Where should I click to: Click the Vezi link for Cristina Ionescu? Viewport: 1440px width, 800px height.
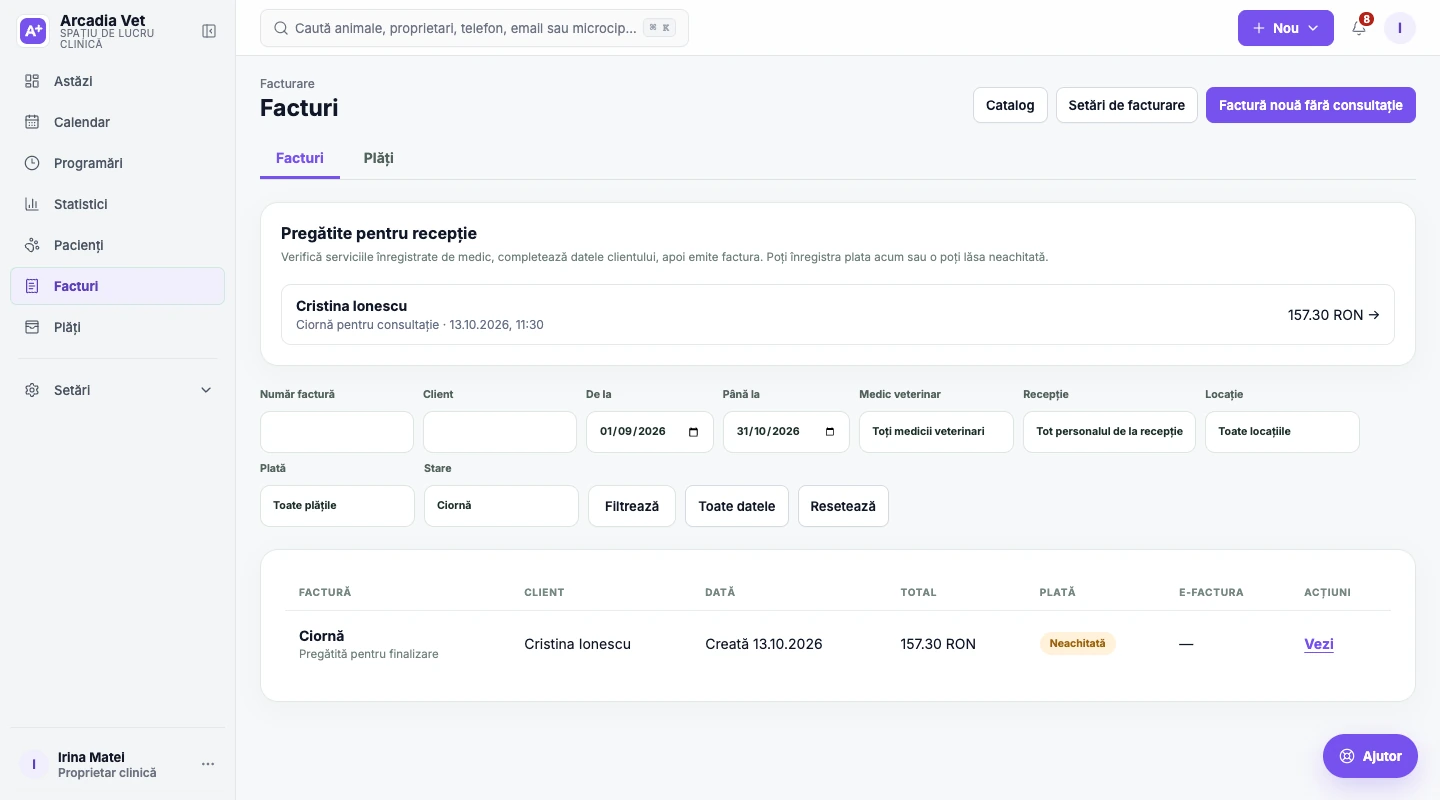1319,644
